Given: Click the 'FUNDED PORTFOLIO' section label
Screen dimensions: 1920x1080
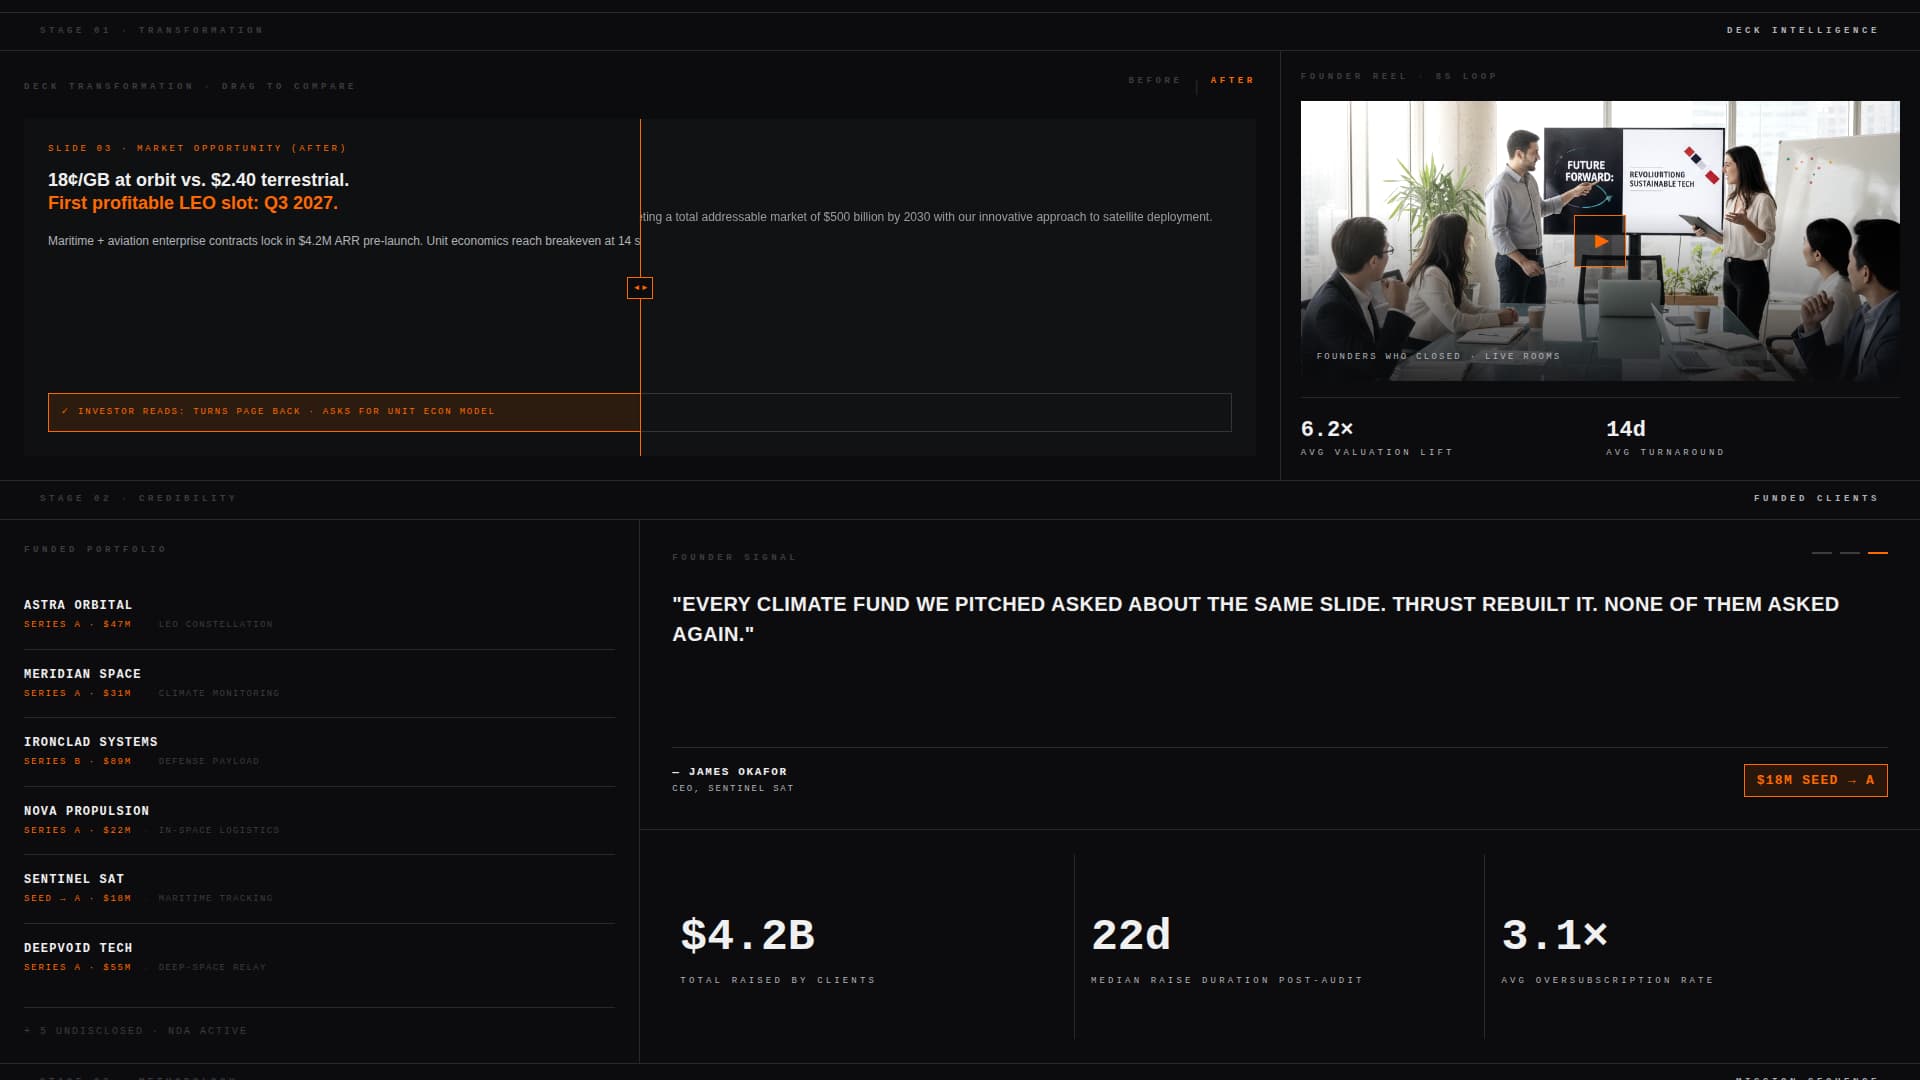Looking at the screenshot, I should 95,549.
